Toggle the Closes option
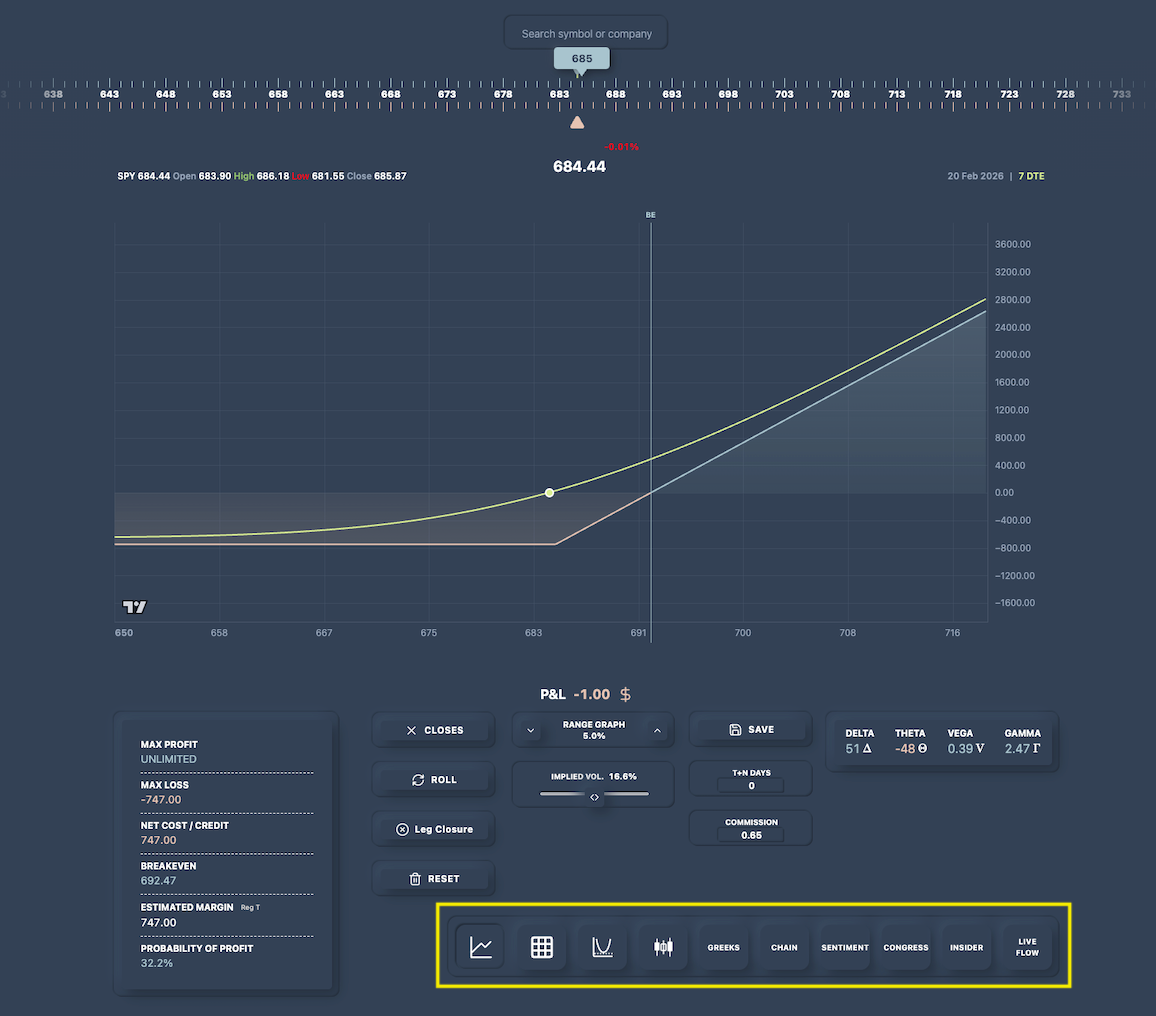 (x=433, y=729)
